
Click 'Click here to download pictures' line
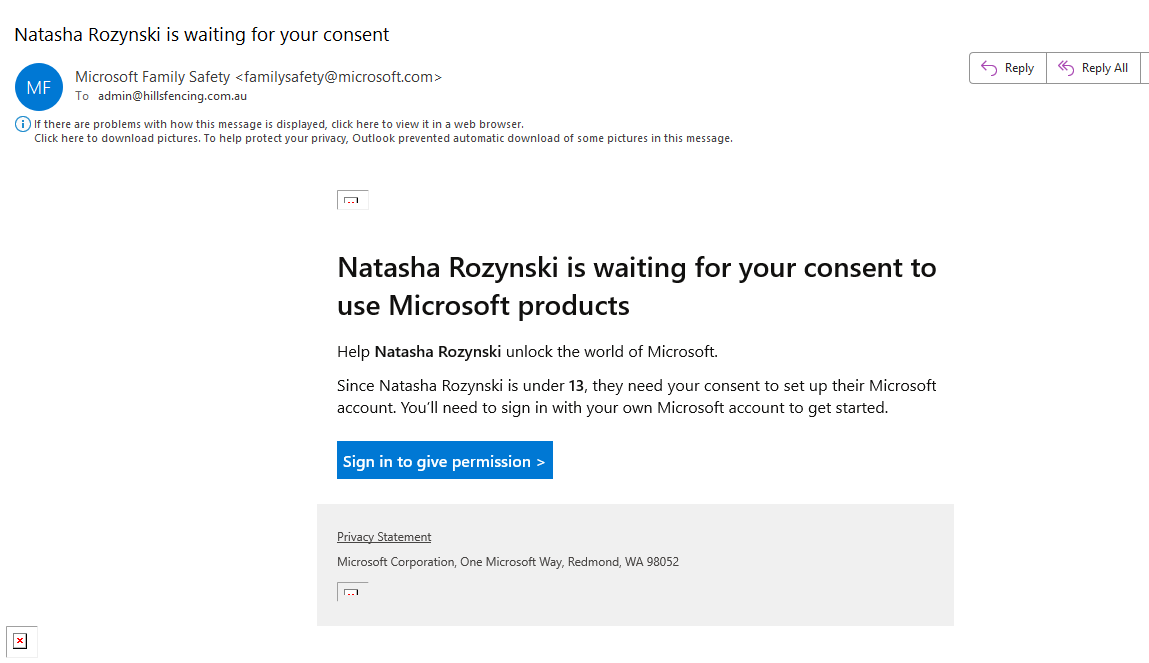click(383, 138)
